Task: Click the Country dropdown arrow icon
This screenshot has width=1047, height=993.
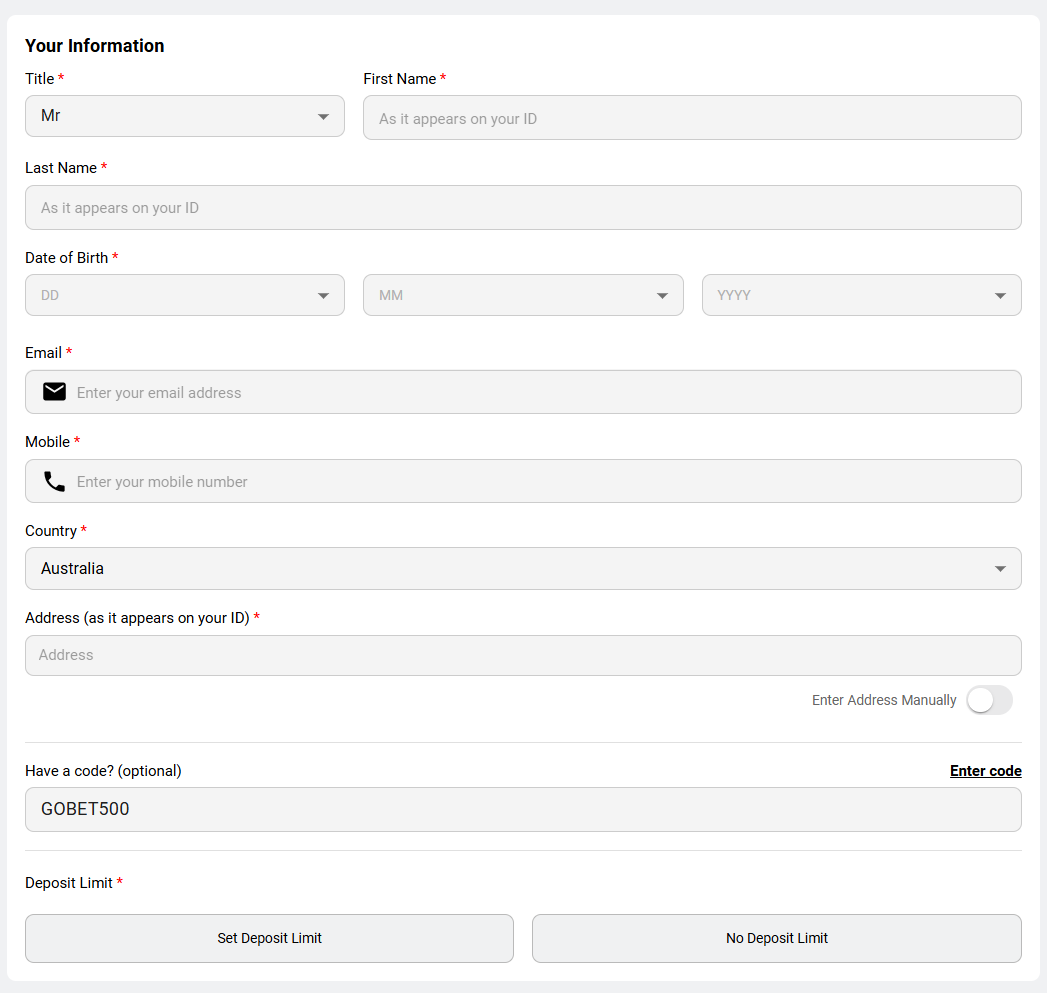Action: pos(1000,569)
